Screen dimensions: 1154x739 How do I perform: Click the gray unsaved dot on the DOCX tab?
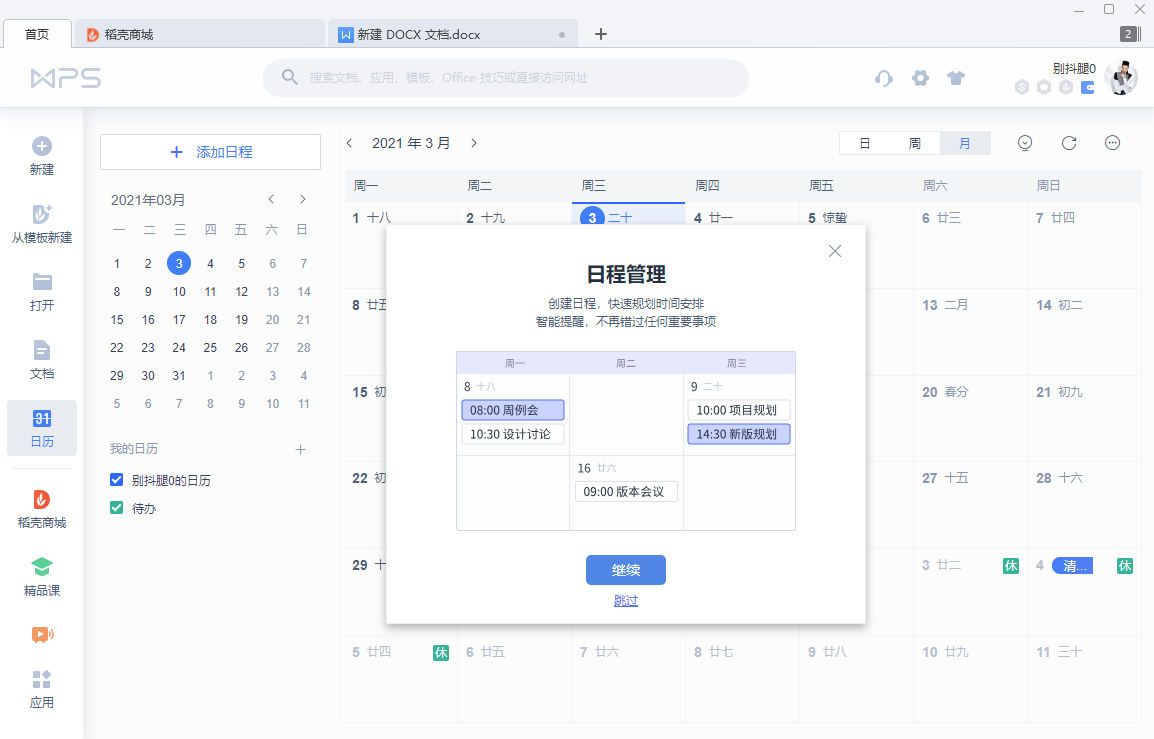pos(562,35)
